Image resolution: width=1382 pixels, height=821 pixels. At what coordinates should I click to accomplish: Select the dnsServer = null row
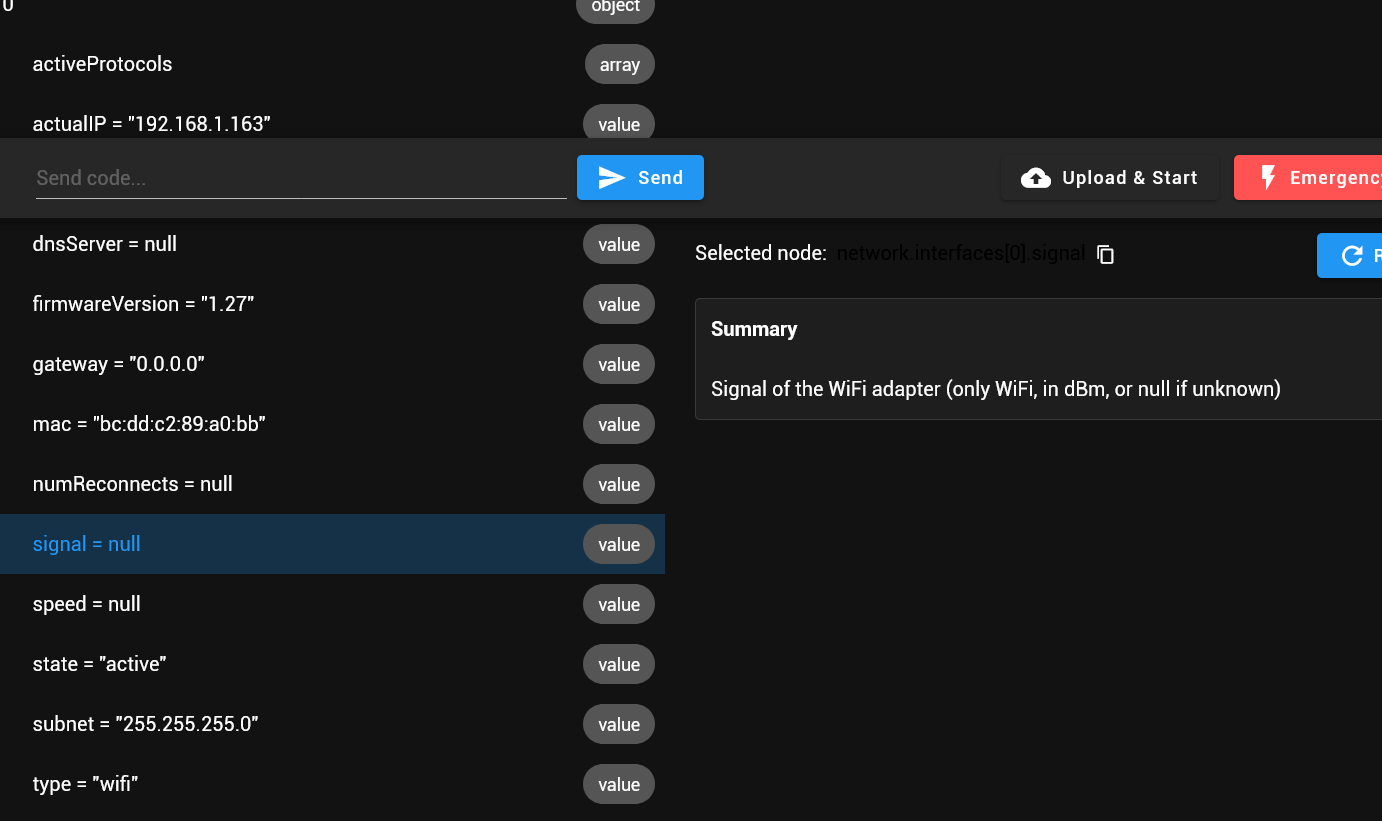tap(332, 244)
